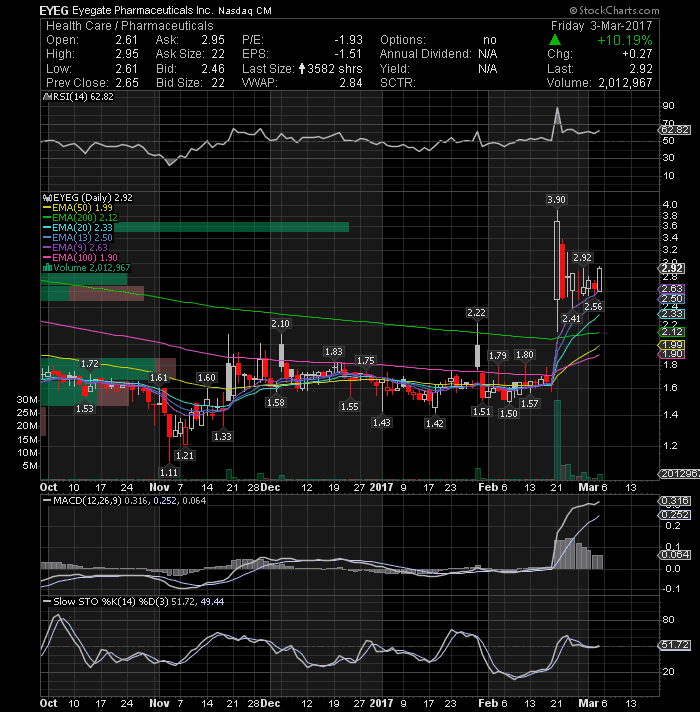
Task: Click Health Care / Pharmaceuticals sector text
Action: point(129,26)
